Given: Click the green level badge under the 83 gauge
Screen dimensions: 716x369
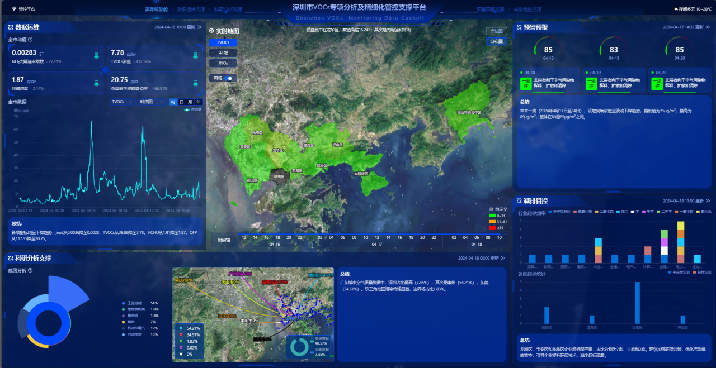Looking at the screenshot, I should (x=590, y=84).
